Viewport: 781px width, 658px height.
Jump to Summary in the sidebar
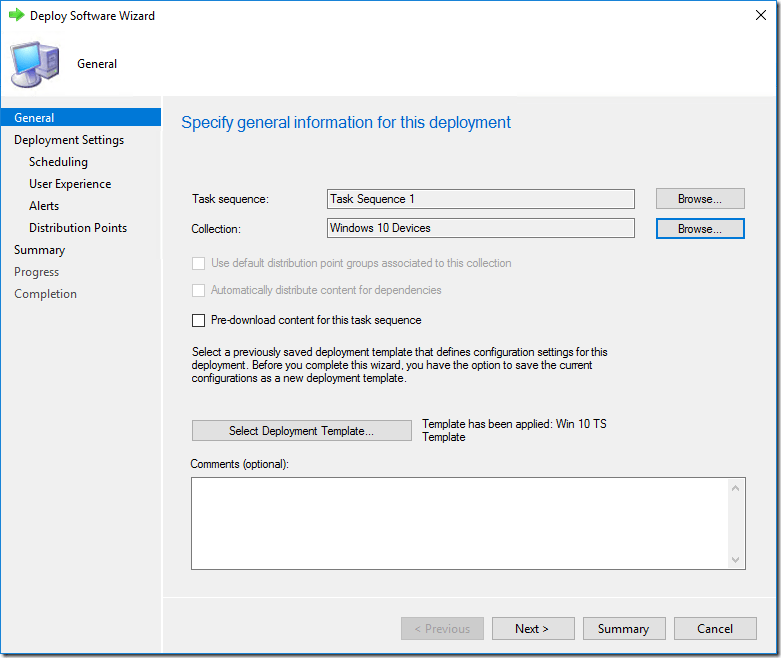39,250
